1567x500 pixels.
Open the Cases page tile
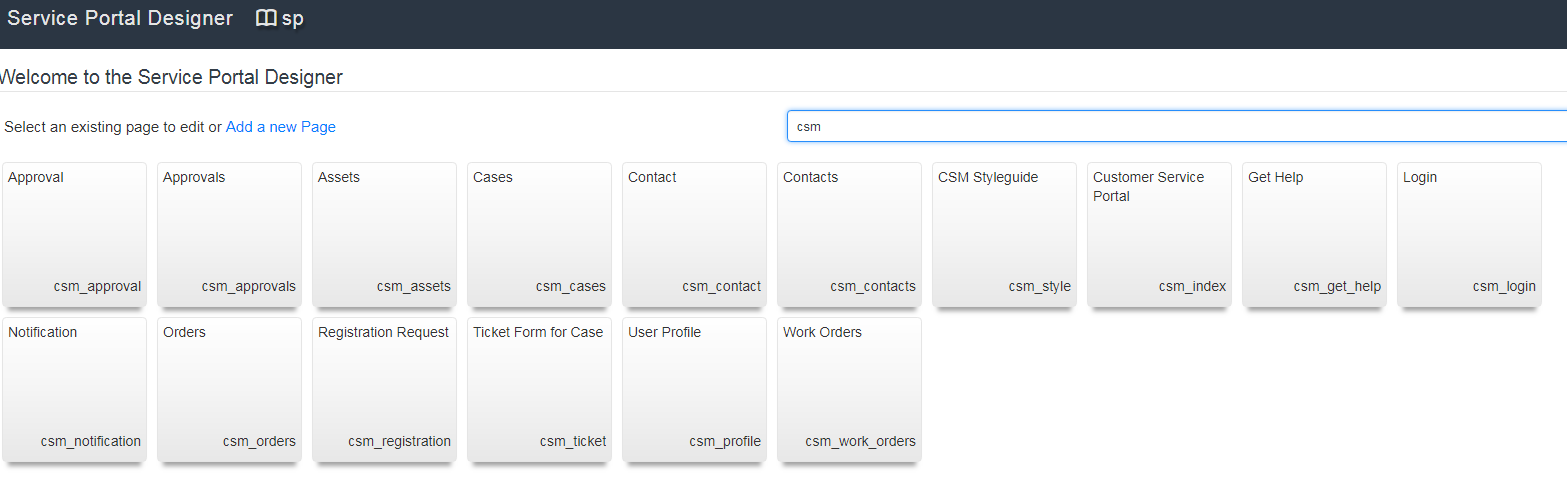tap(540, 235)
